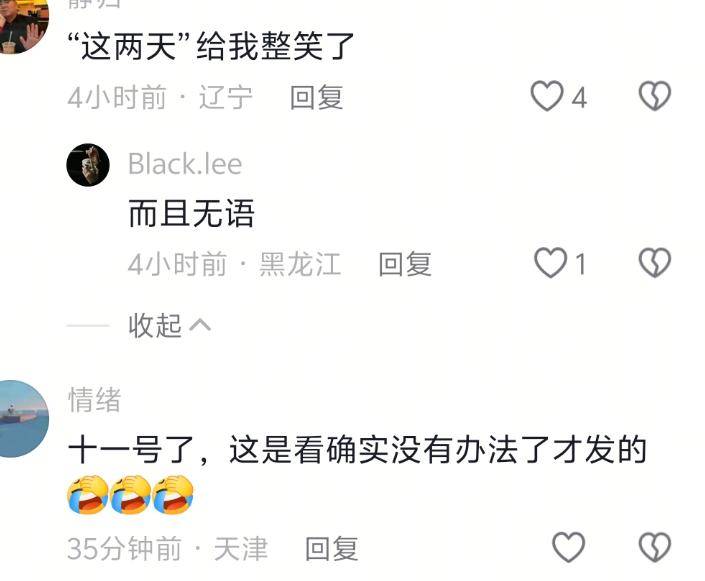The image size is (705, 581).
Task: Open 情绪's ship profile picture
Action: [x=22, y=419]
